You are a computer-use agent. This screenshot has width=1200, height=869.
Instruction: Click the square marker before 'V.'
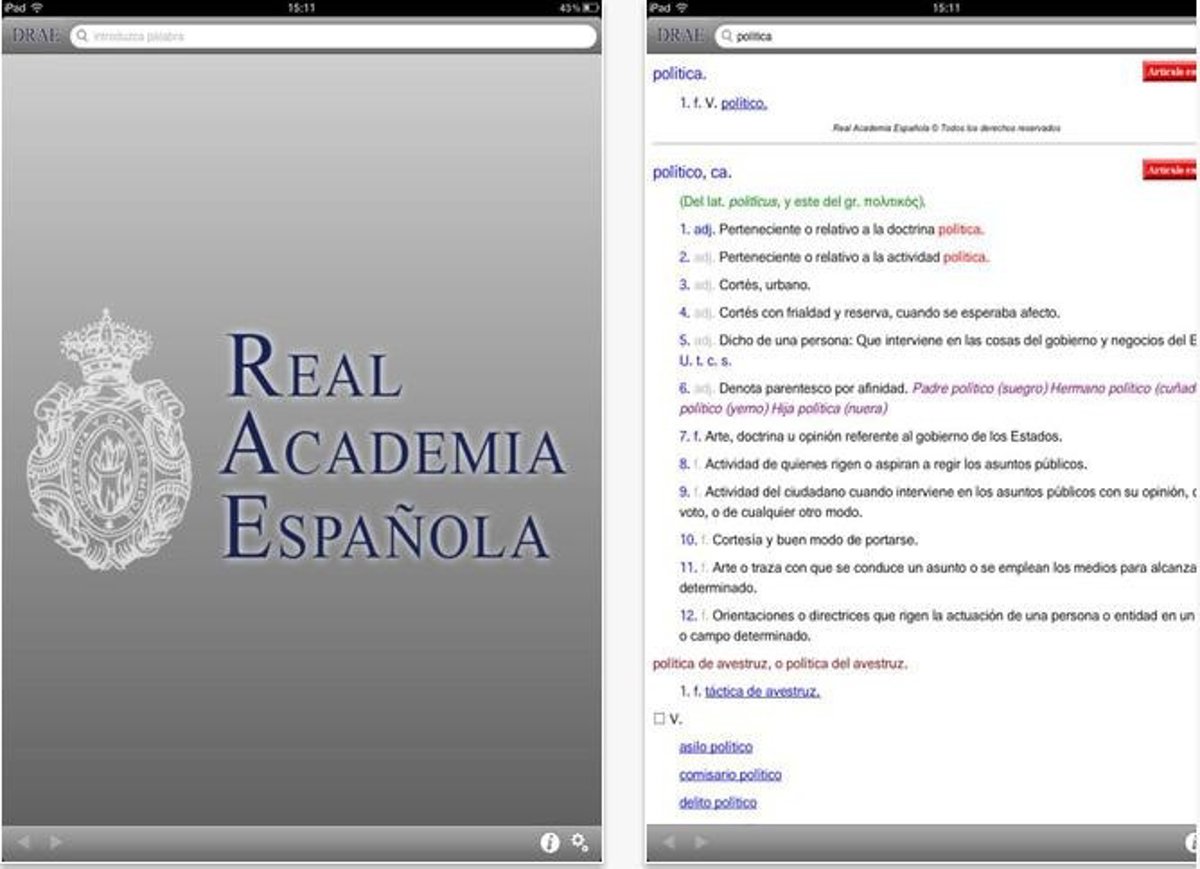[659, 719]
